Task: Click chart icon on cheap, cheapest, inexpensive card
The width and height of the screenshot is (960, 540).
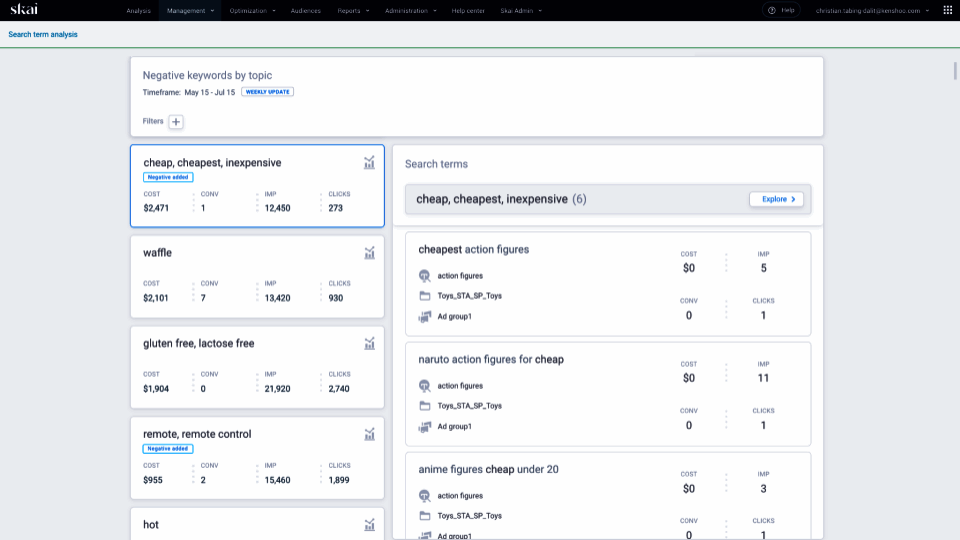Action: click(x=369, y=162)
